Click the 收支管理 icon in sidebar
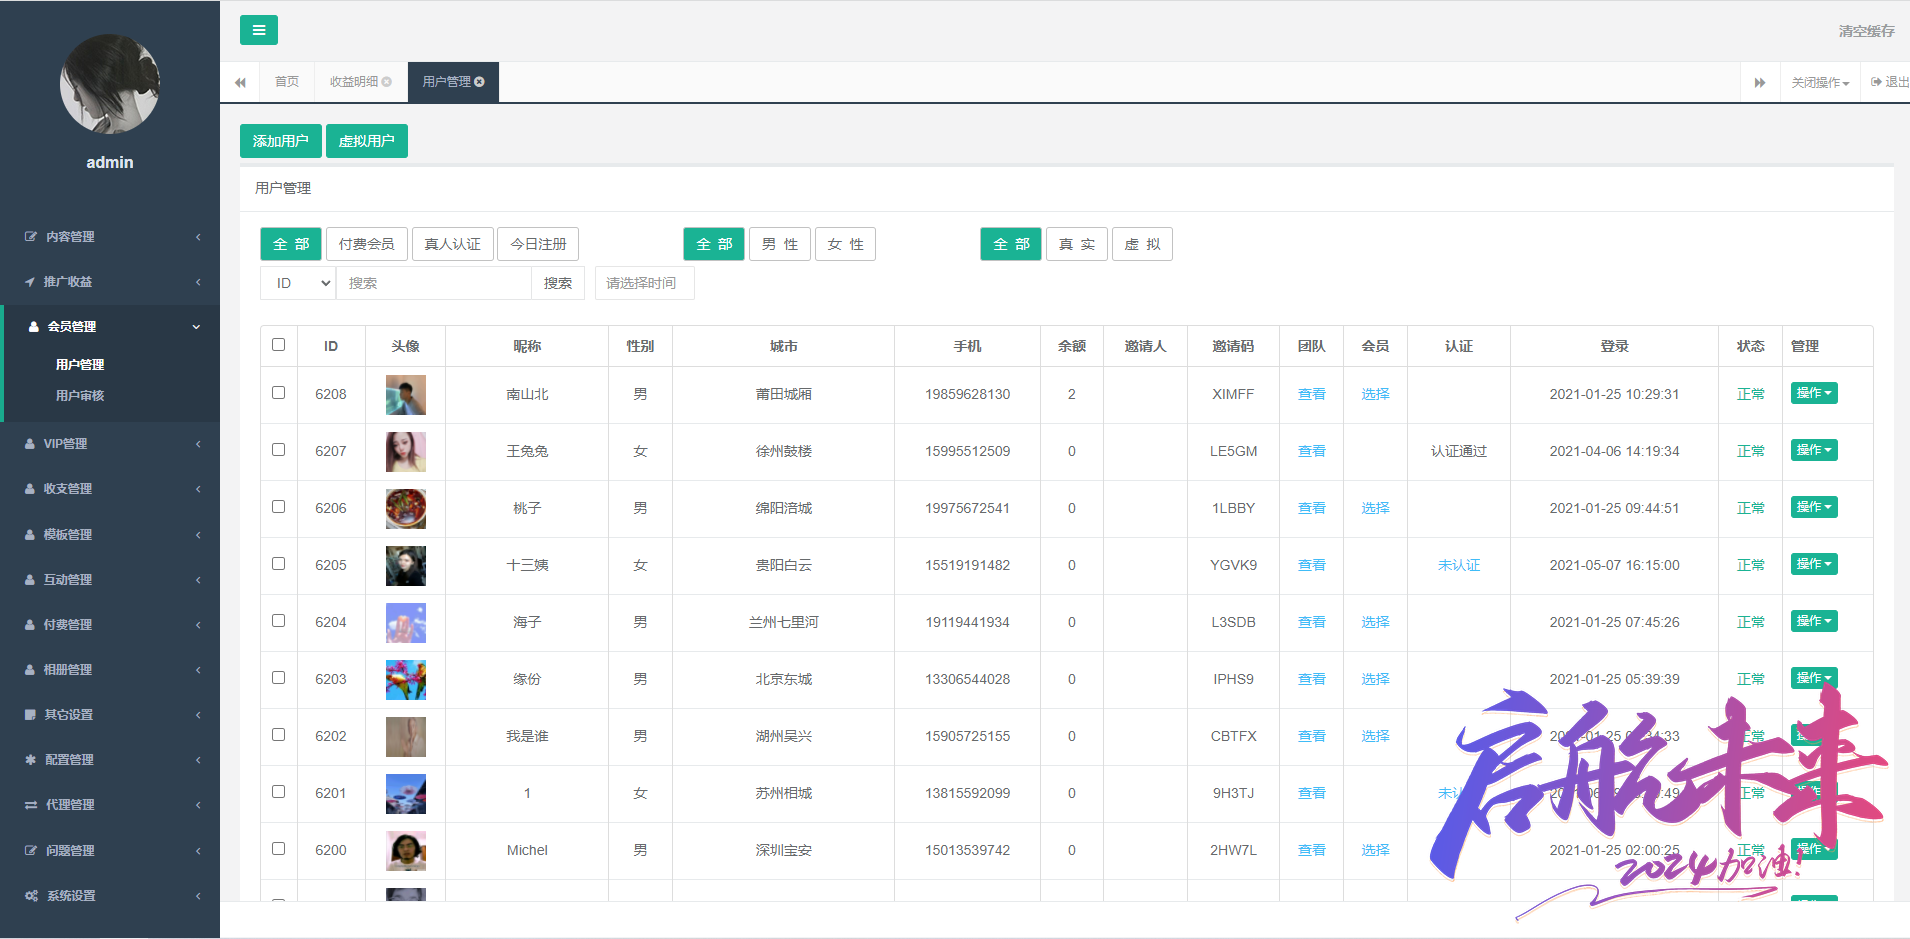1910x939 pixels. (x=30, y=489)
